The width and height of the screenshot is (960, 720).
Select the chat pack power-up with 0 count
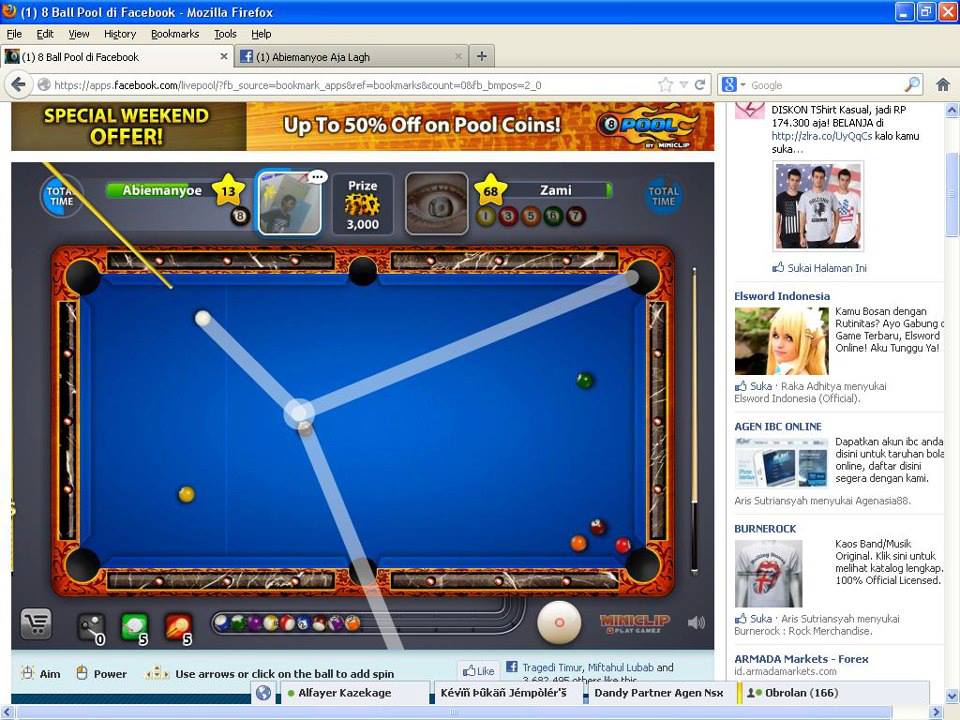point(92,628)
